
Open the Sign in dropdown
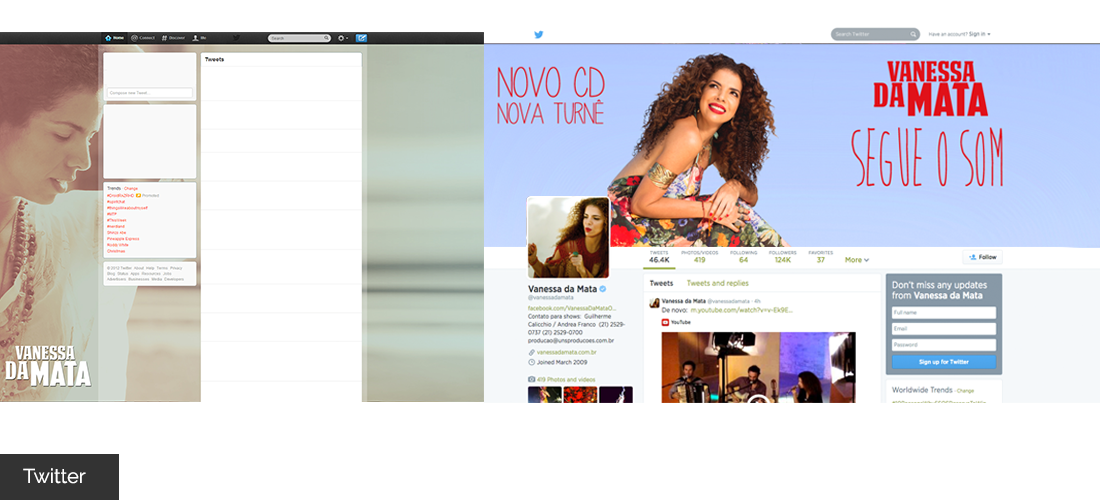click(x=979, y=34)
